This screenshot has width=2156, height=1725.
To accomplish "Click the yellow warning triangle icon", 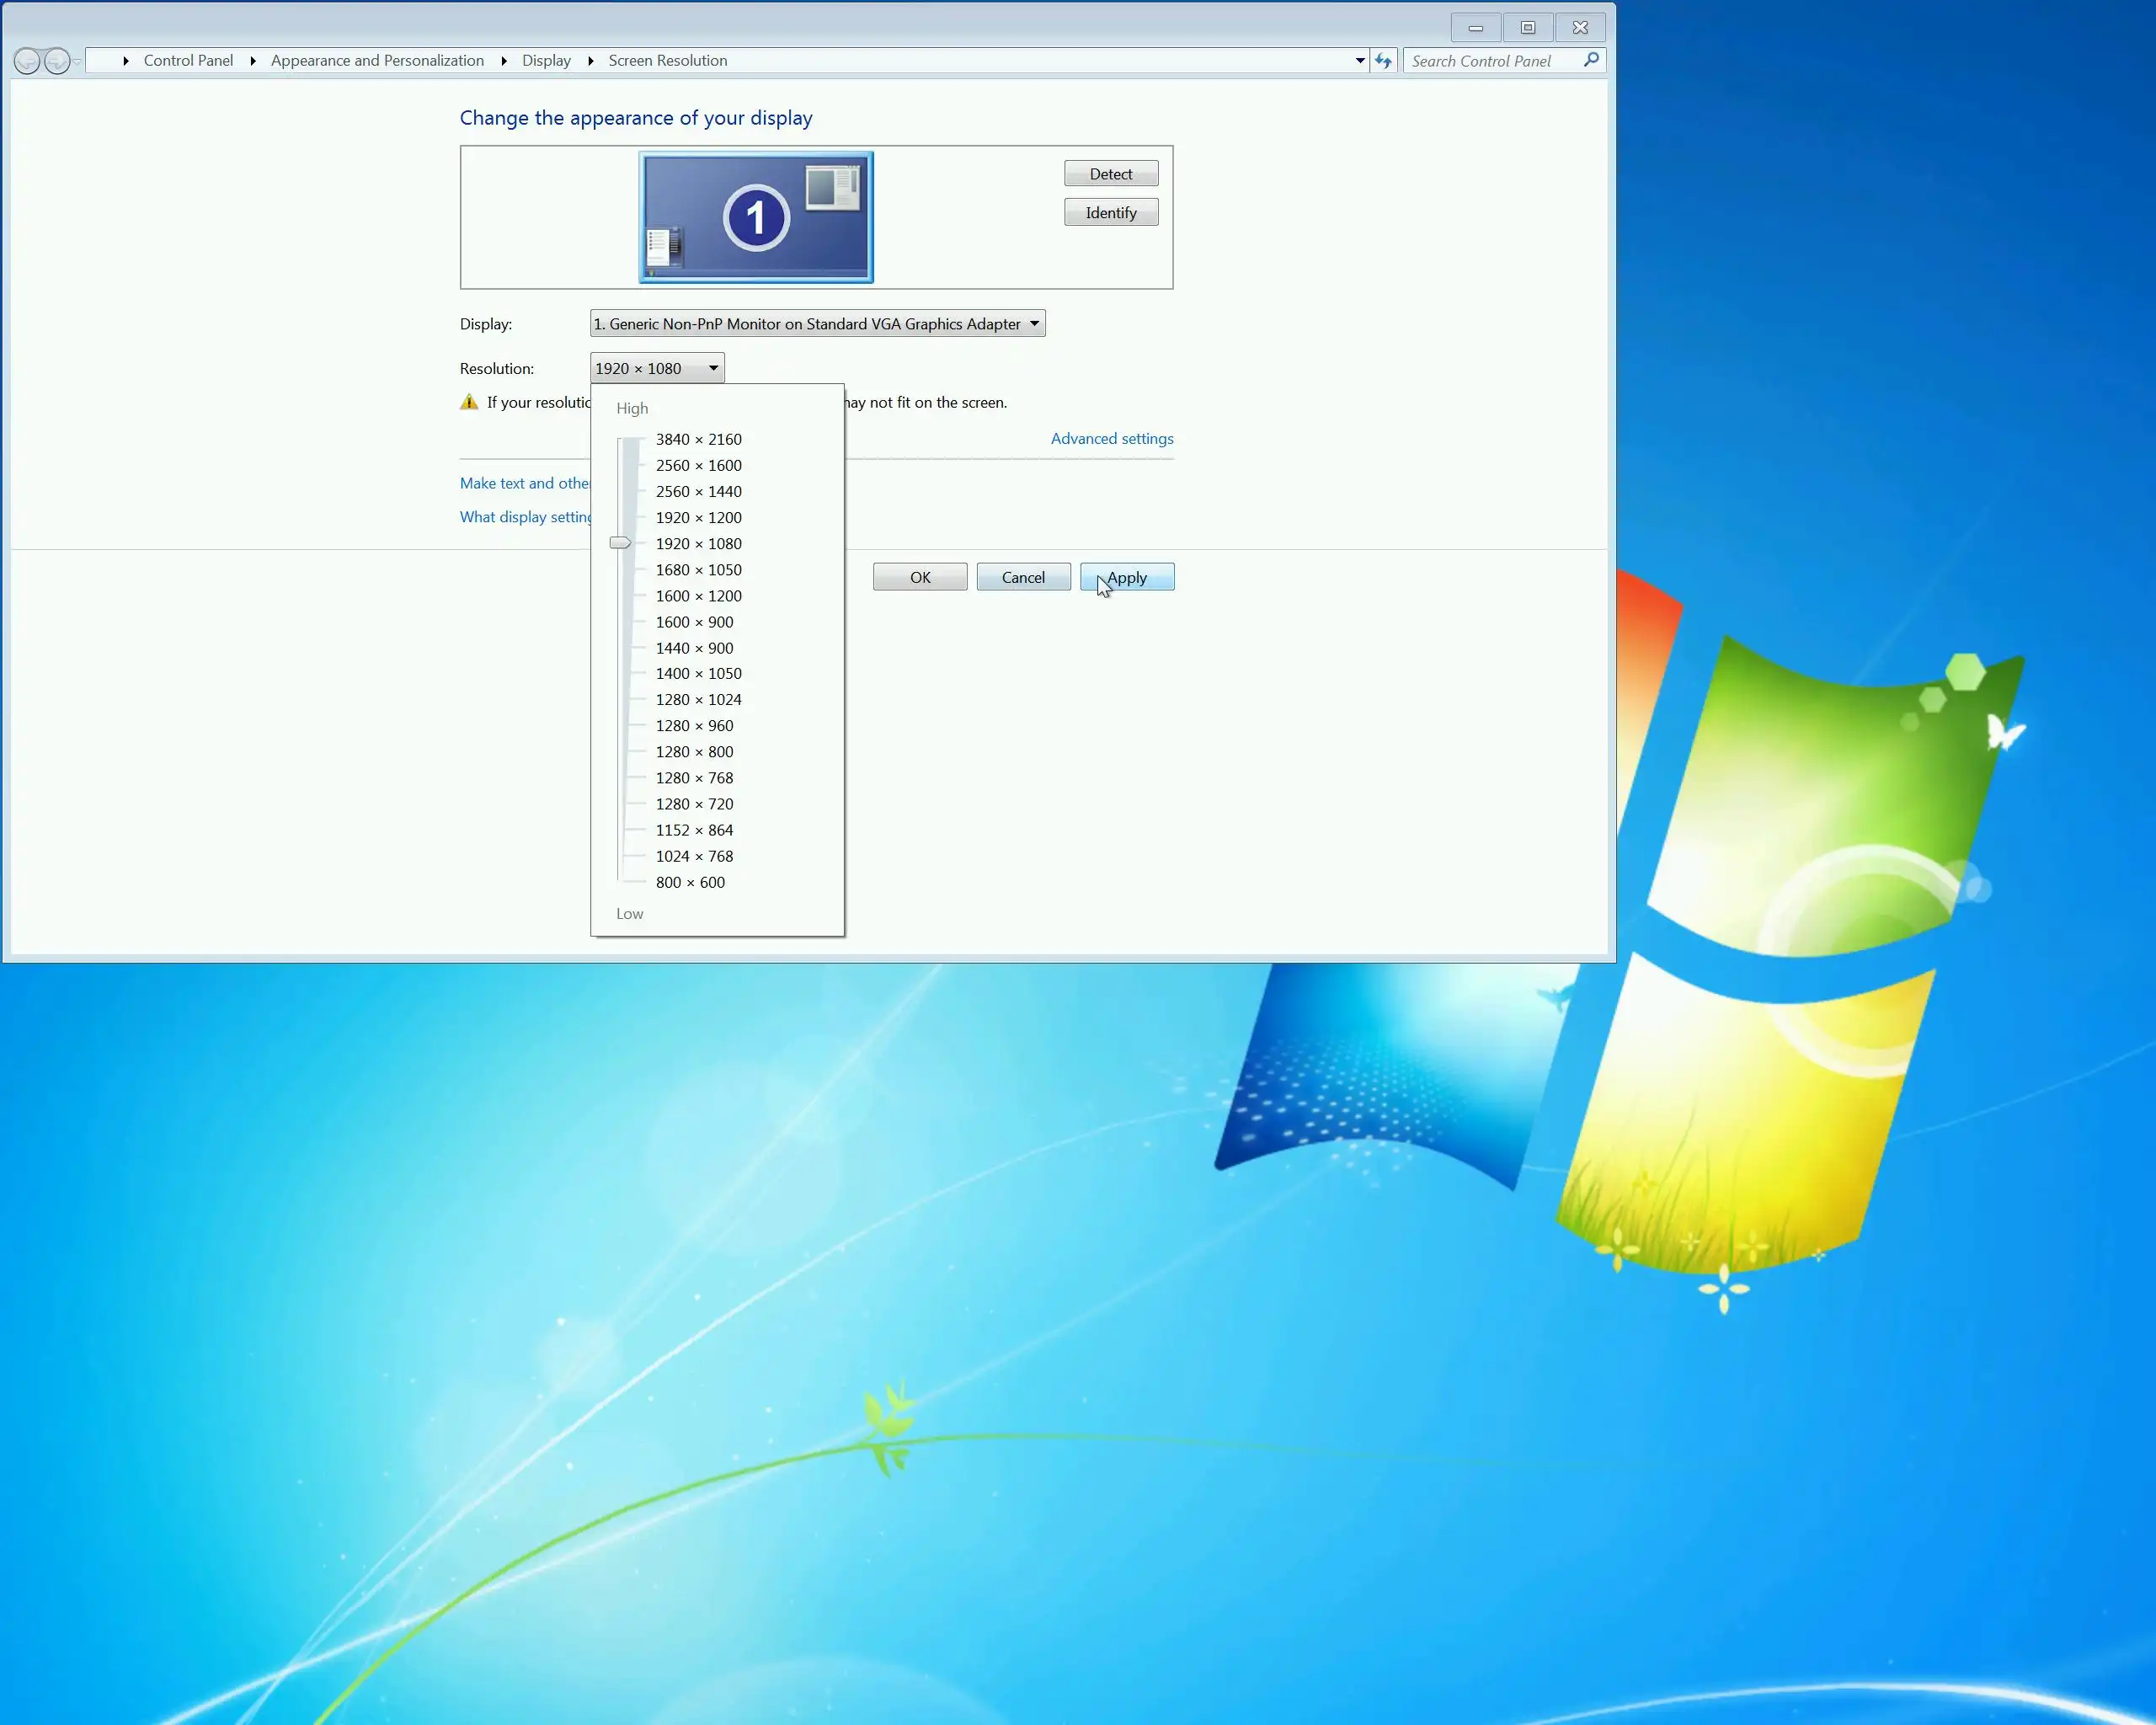I will coord(469,402).
